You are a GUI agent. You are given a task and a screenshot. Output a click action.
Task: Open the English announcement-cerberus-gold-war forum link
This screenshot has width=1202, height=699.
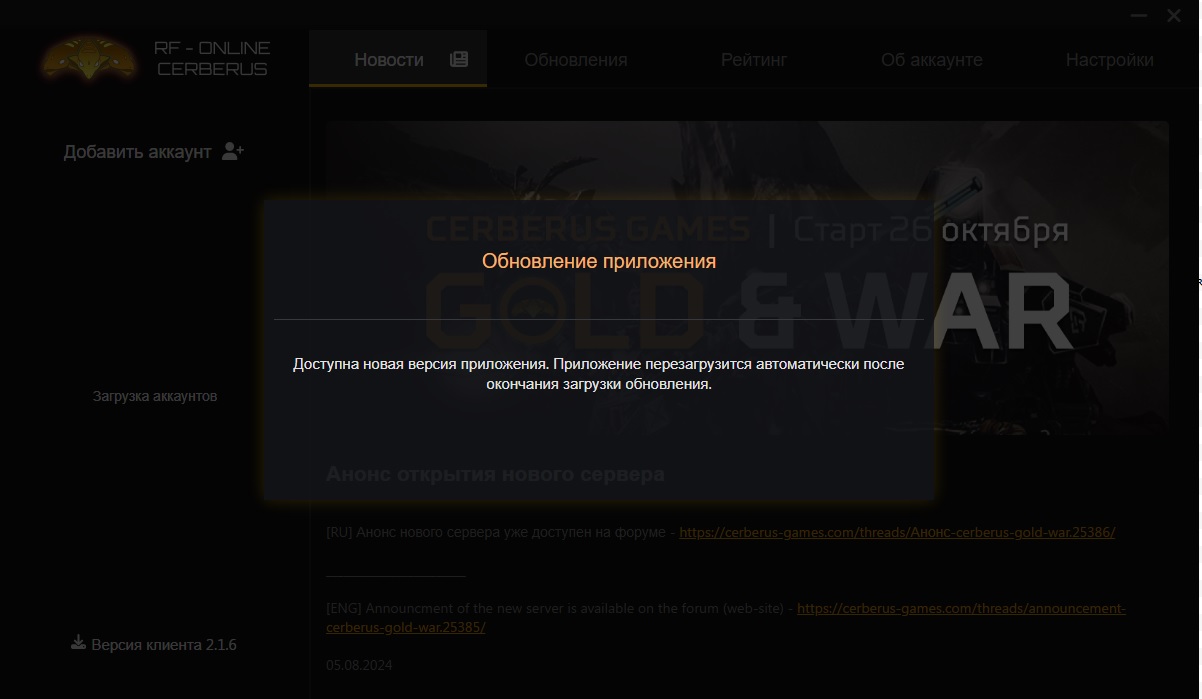pyautogui.click(x=726, y=618)
